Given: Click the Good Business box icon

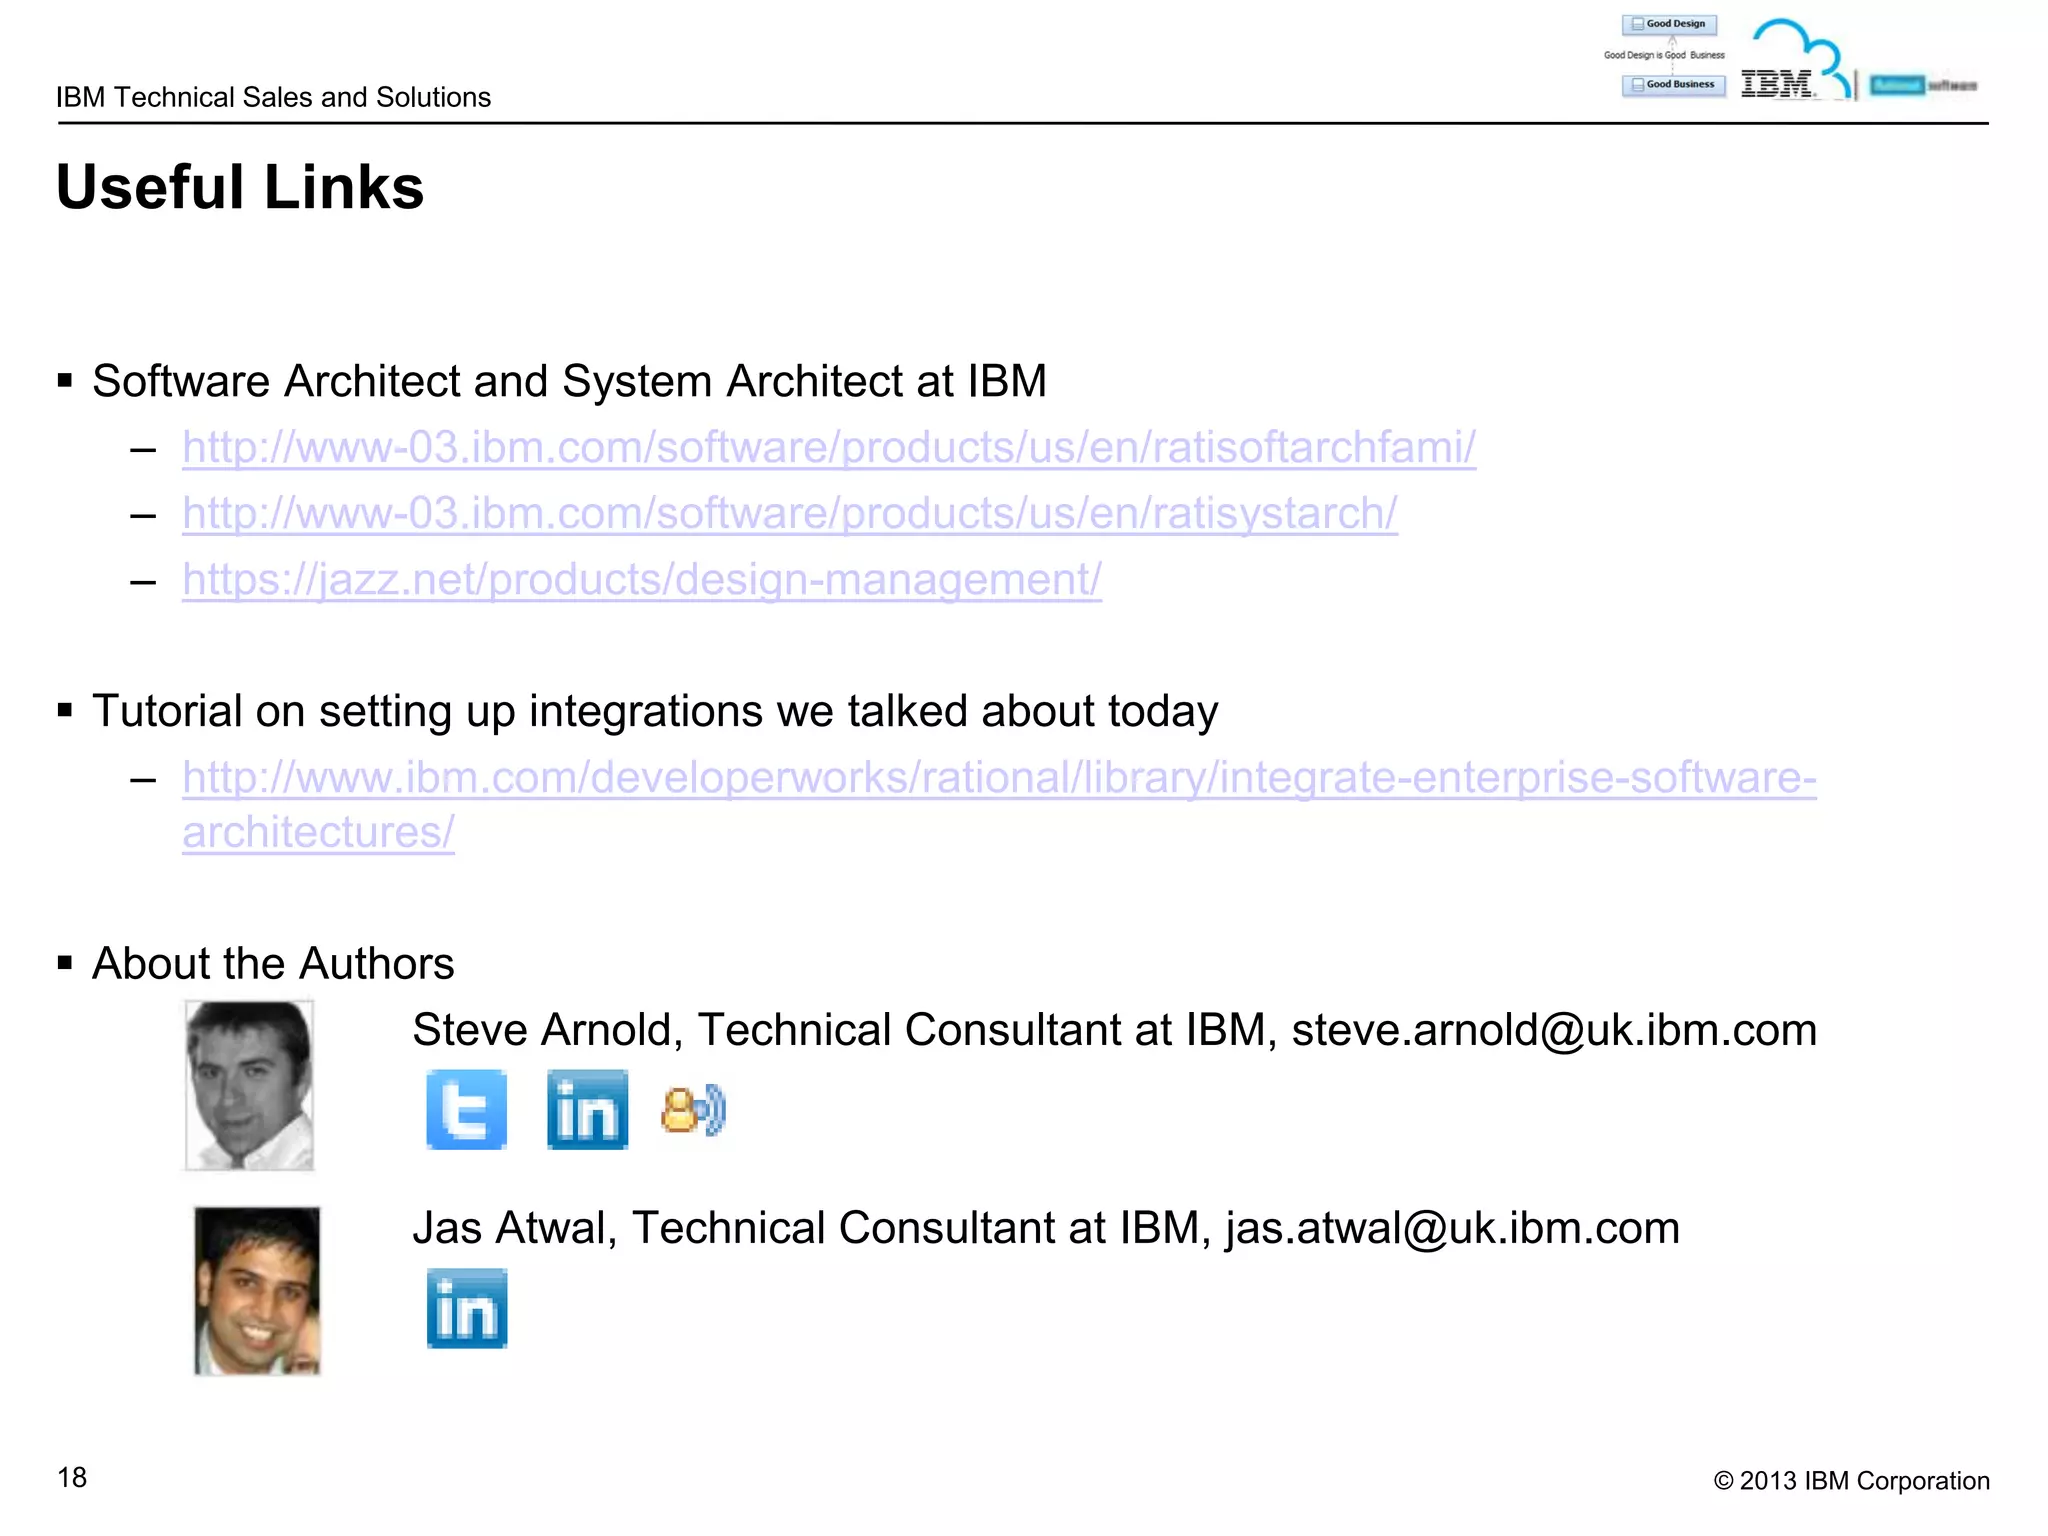Looking at the screenshot, I should (x=1673, y=85).
